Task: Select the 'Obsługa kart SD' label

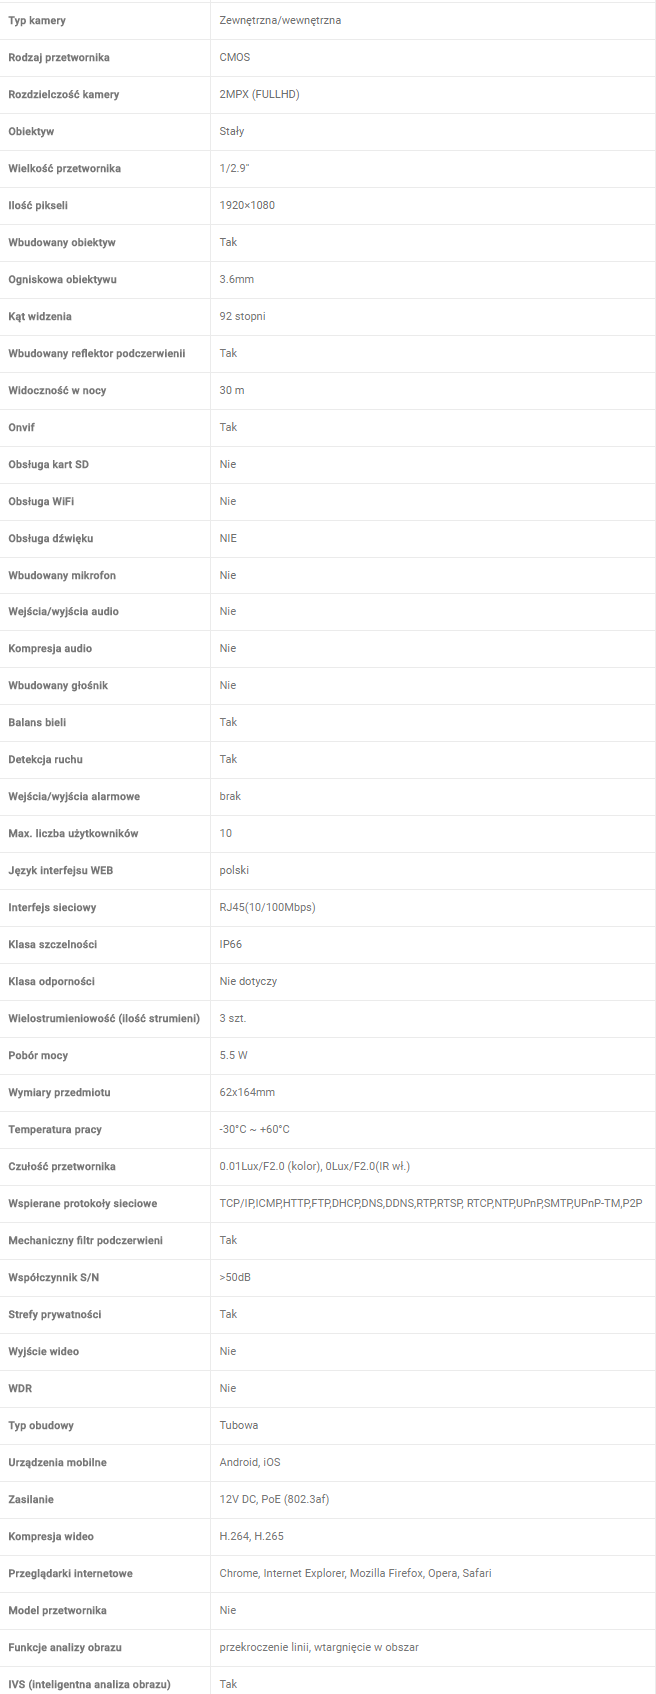Action: pyautogui.click(x=48, y=464)
